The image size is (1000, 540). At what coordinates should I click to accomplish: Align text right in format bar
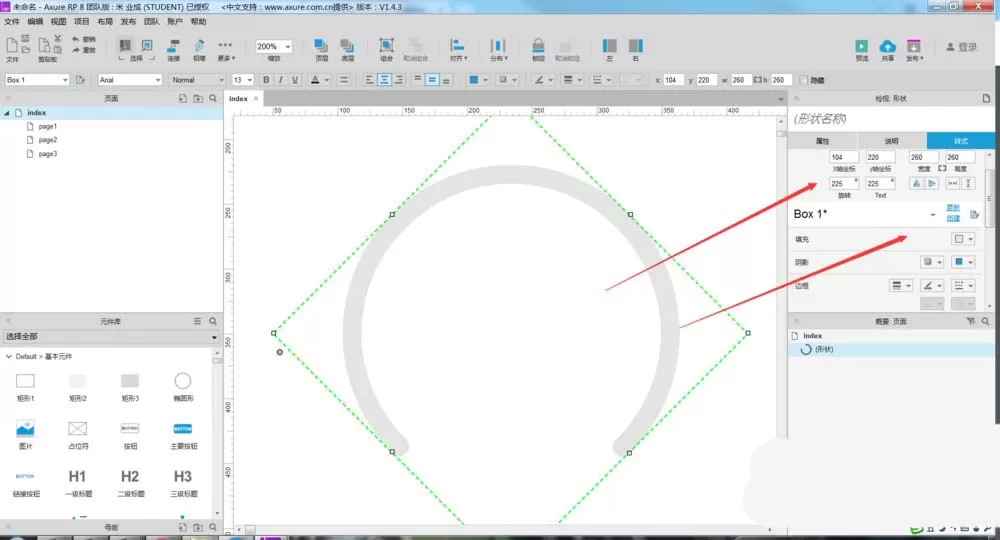(399, 80)
